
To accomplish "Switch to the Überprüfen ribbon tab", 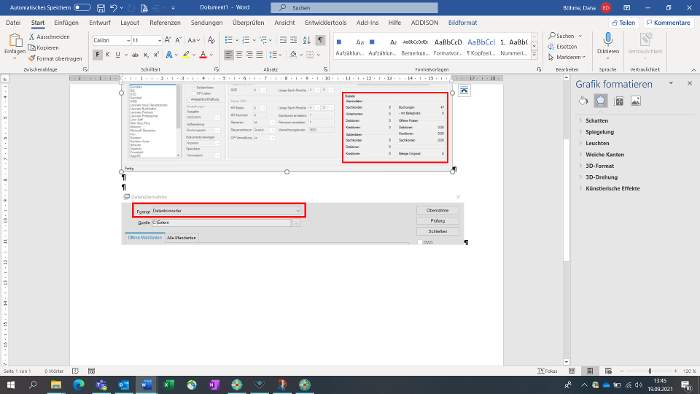I will [248, 23].
